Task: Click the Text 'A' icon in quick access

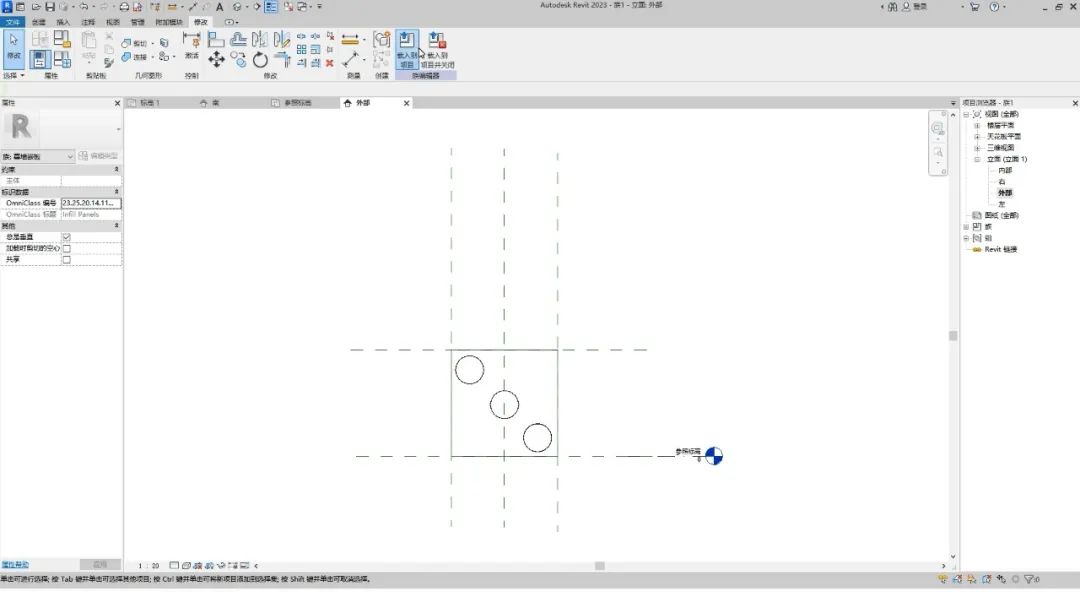Action: [x=220, y=7]
